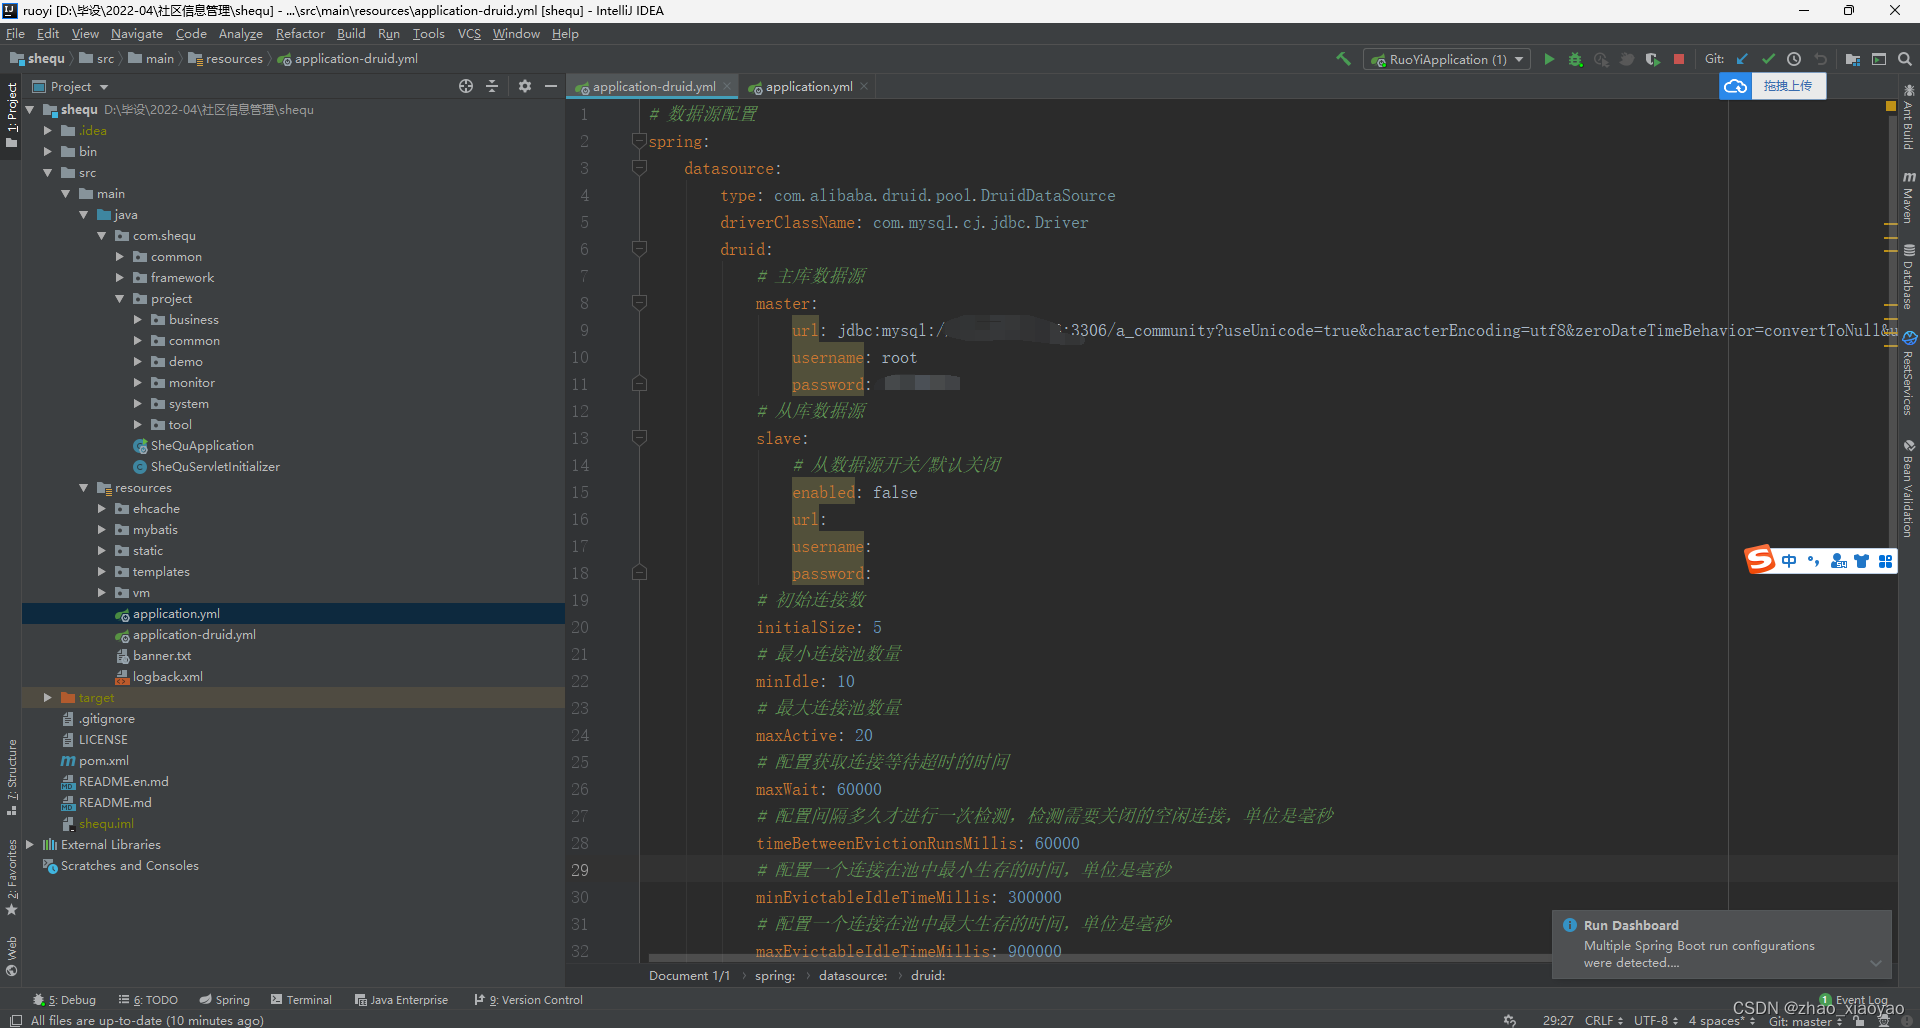Close the application-druid.yml tab
1920x1028 pixels.
(x=727, y=86)
